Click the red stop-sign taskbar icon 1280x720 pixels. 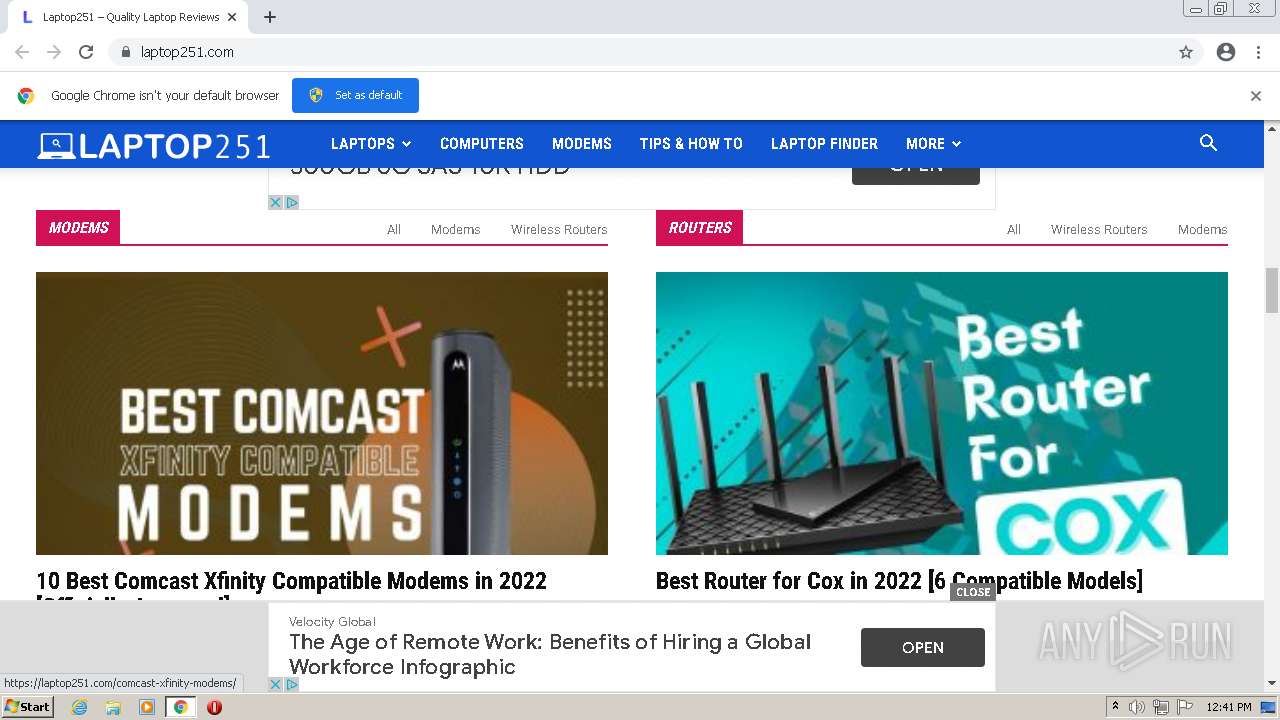214,707
